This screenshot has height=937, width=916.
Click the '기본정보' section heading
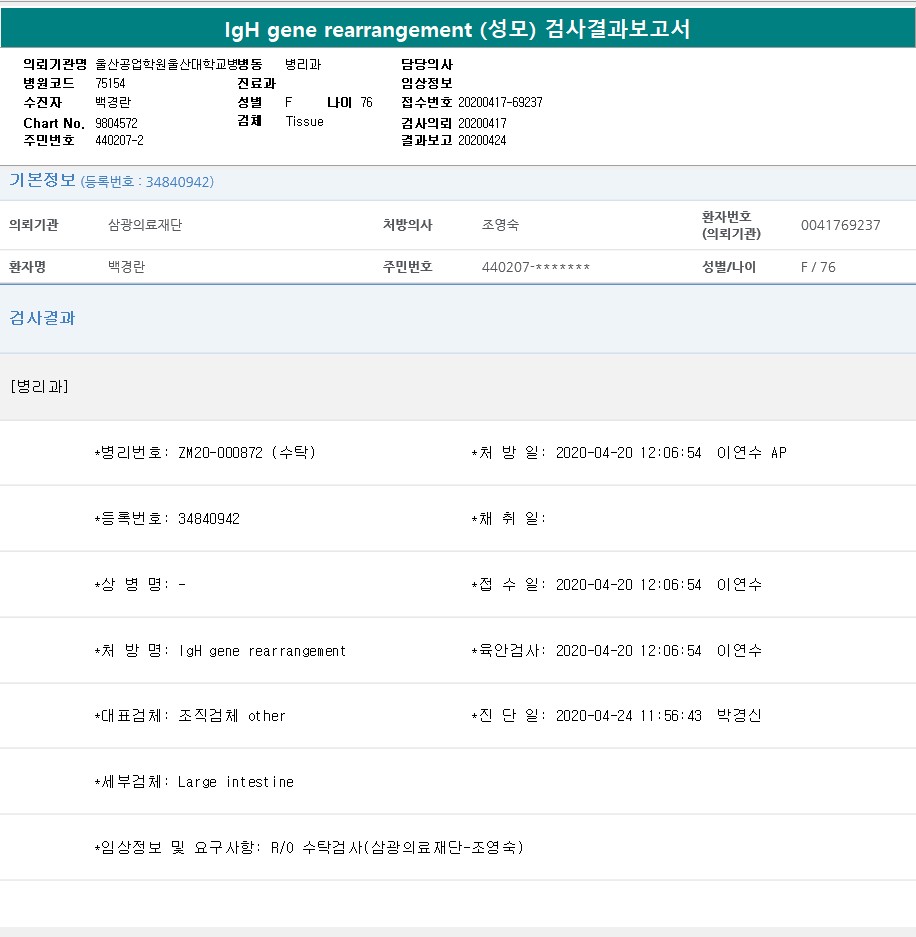click(42, 180)
